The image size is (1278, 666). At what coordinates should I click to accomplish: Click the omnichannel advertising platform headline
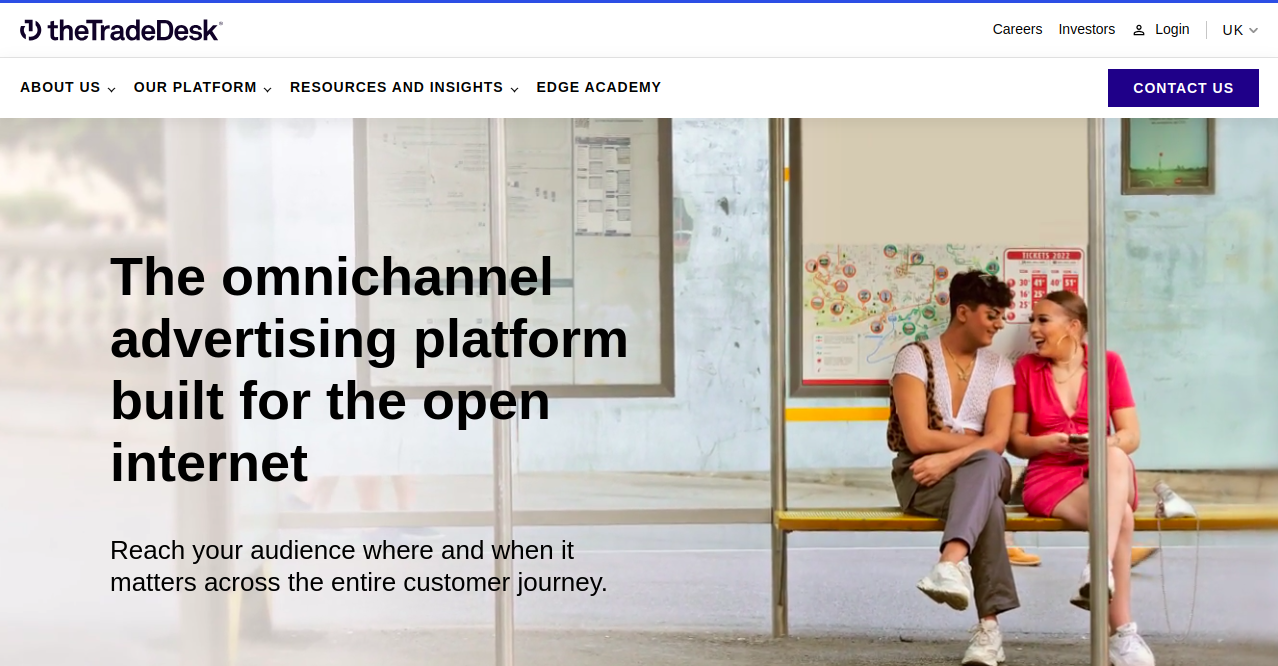pos(368,370)
